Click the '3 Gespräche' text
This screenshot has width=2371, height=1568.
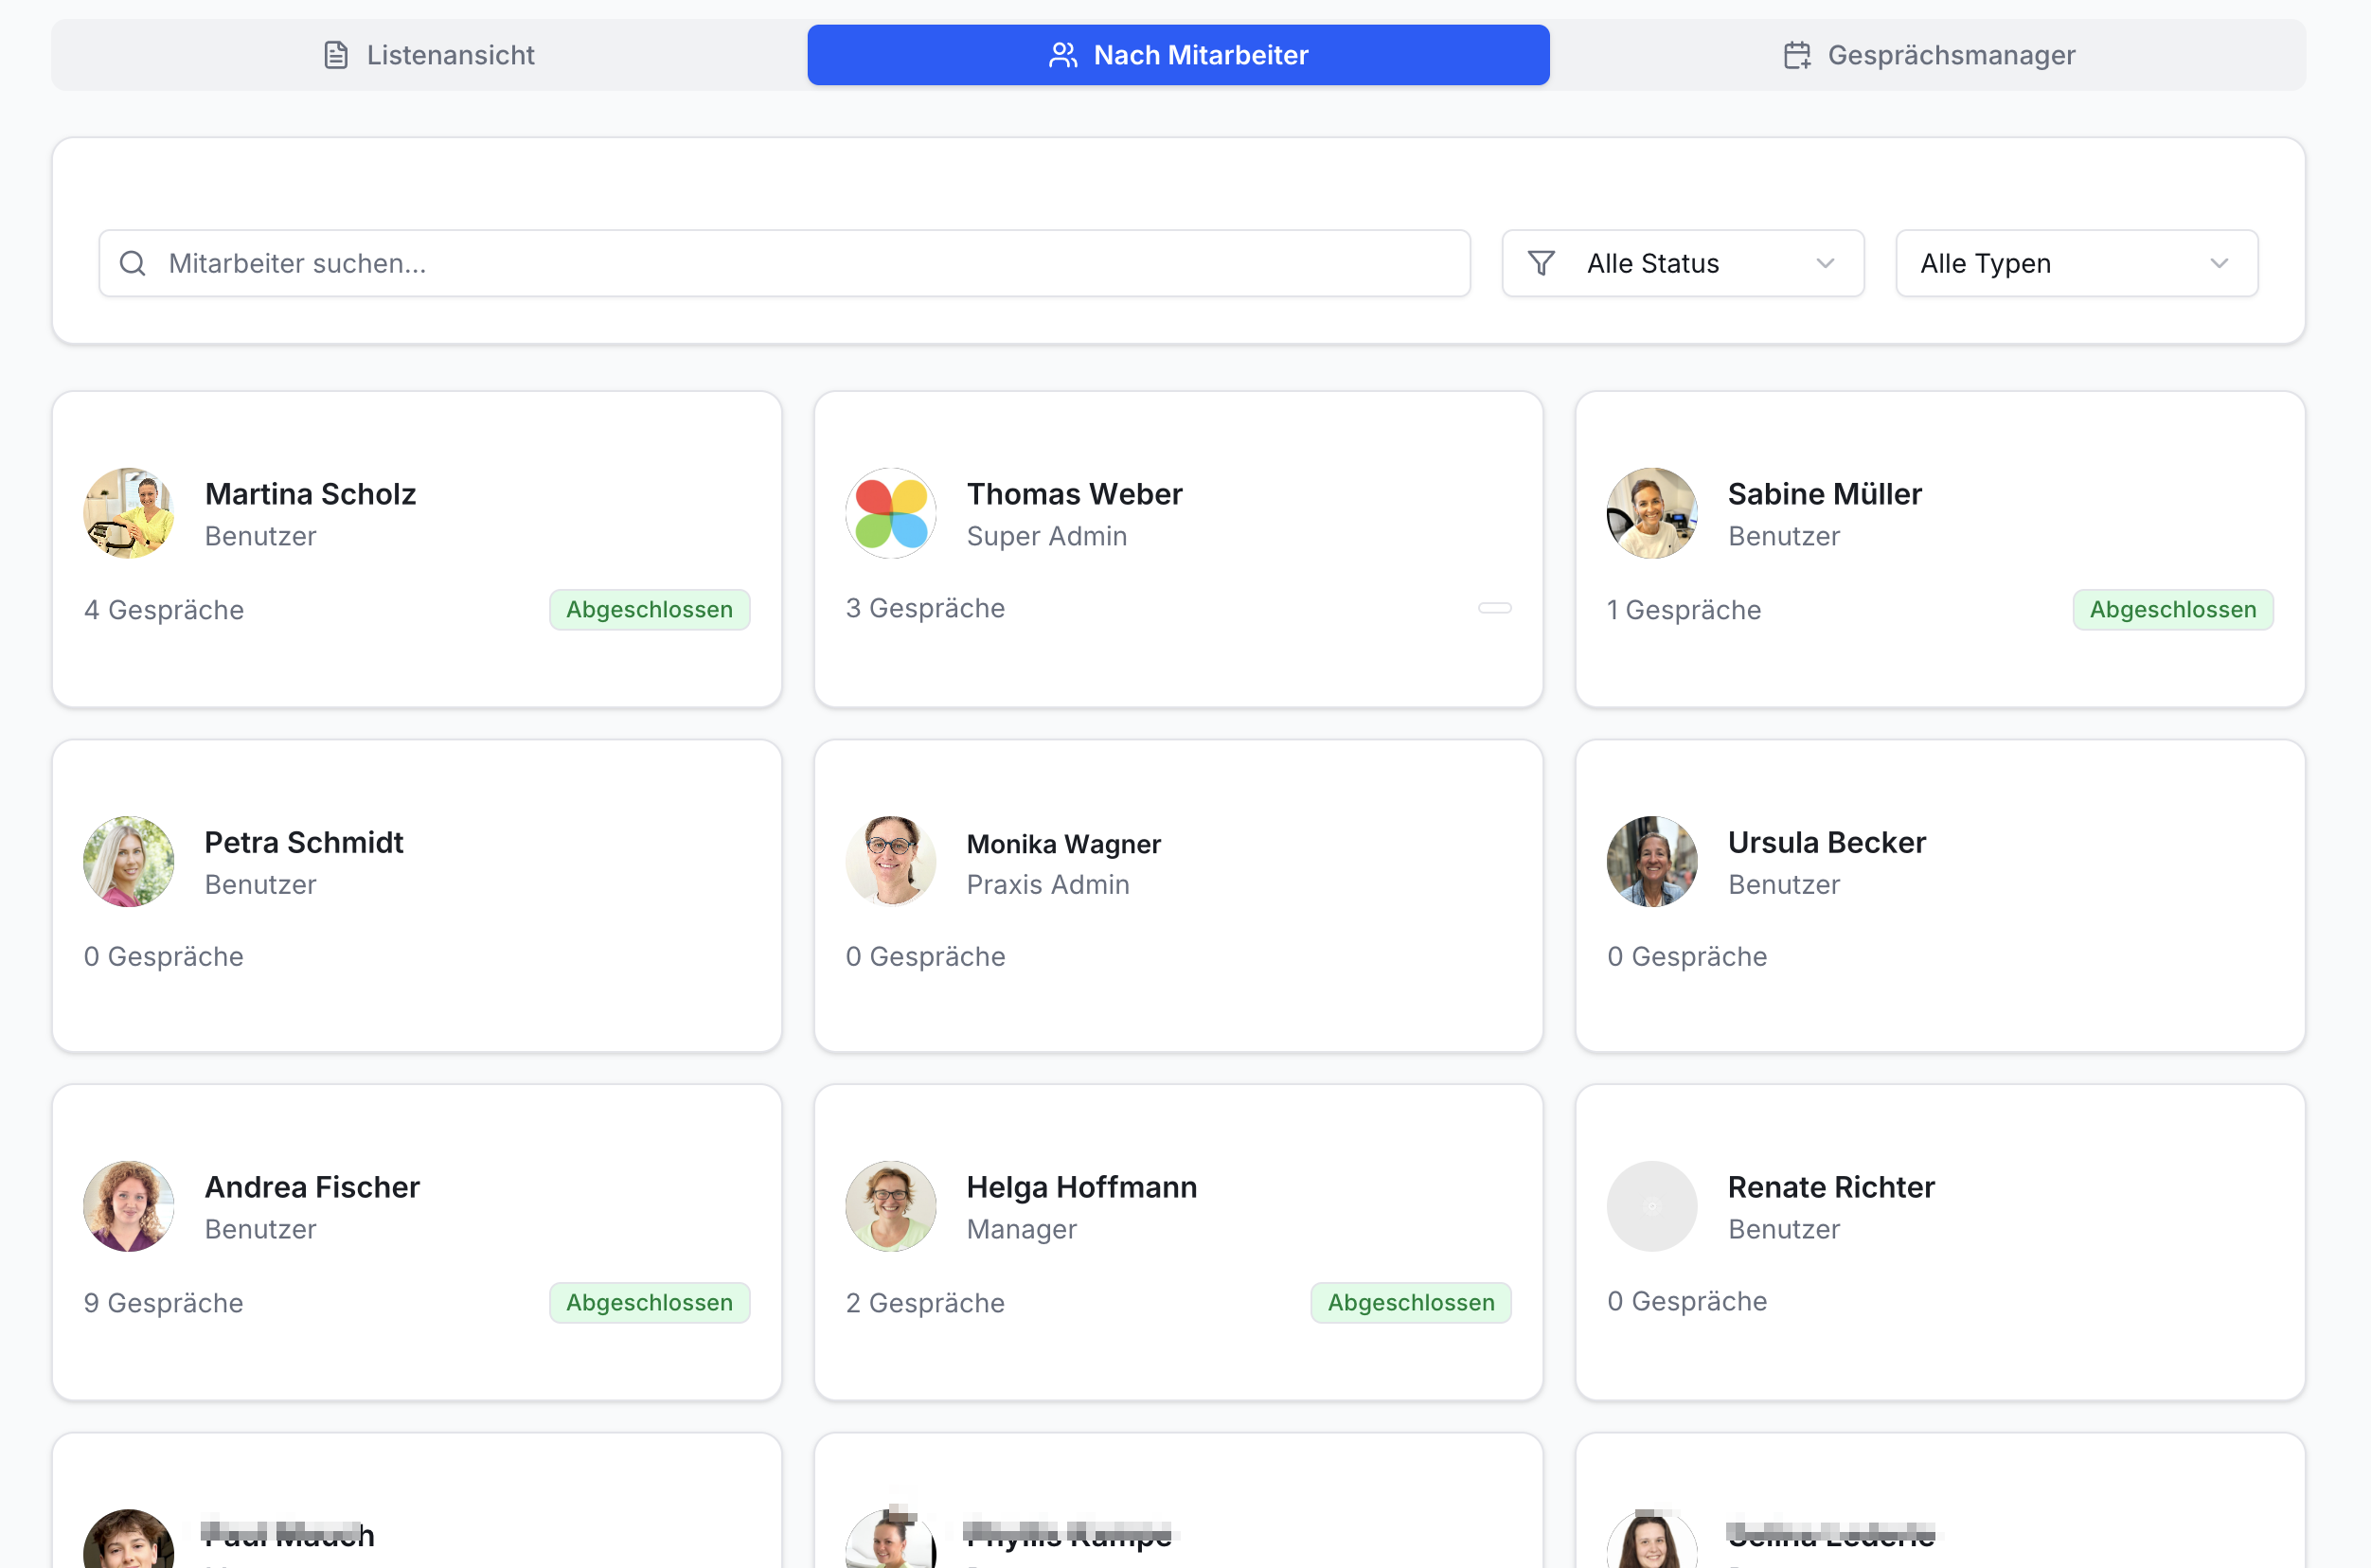point(925,608)
